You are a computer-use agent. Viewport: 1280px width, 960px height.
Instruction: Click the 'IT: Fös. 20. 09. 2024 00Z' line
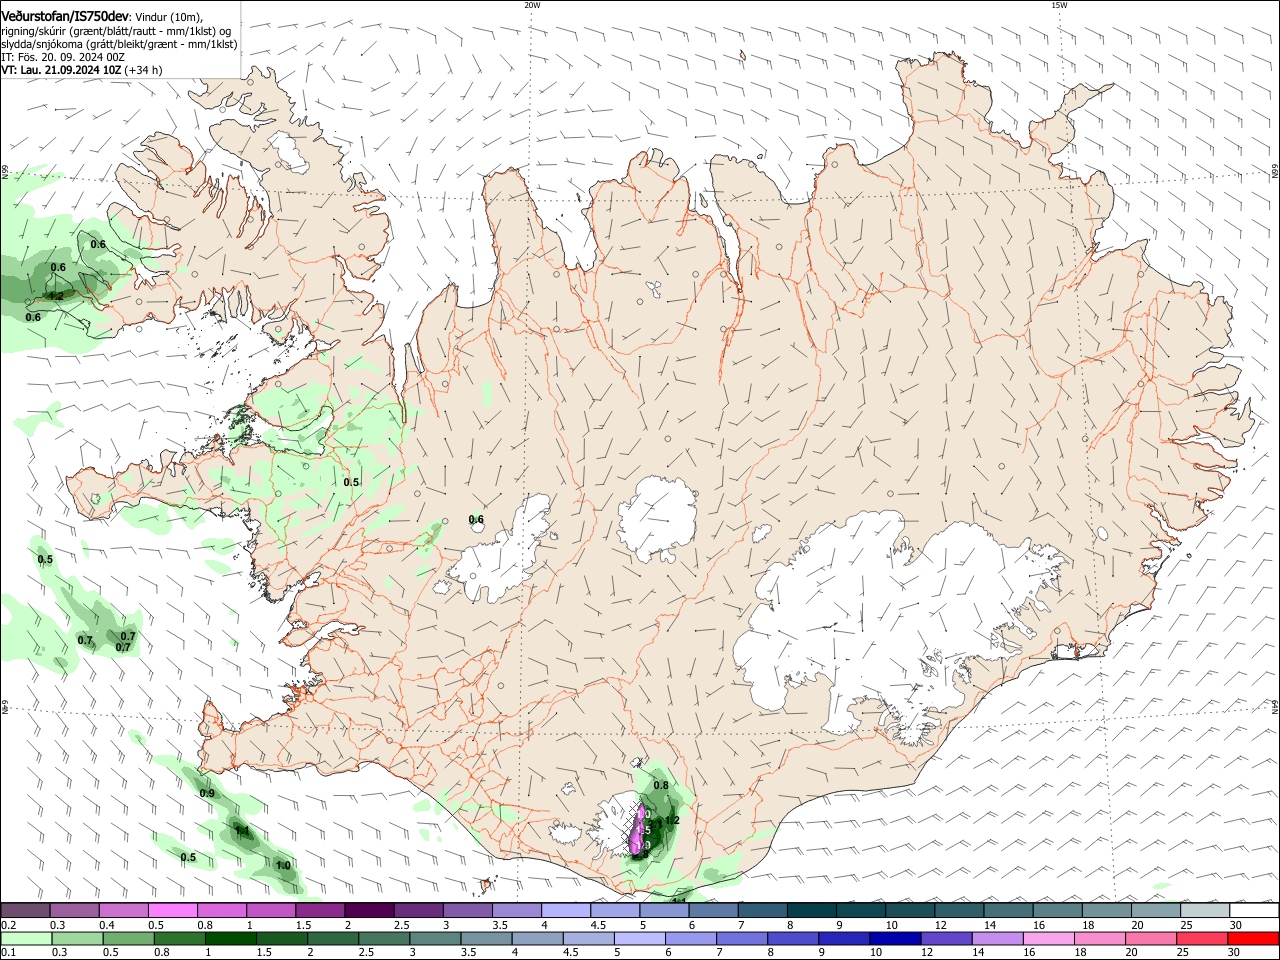click(x=63, y=57)
